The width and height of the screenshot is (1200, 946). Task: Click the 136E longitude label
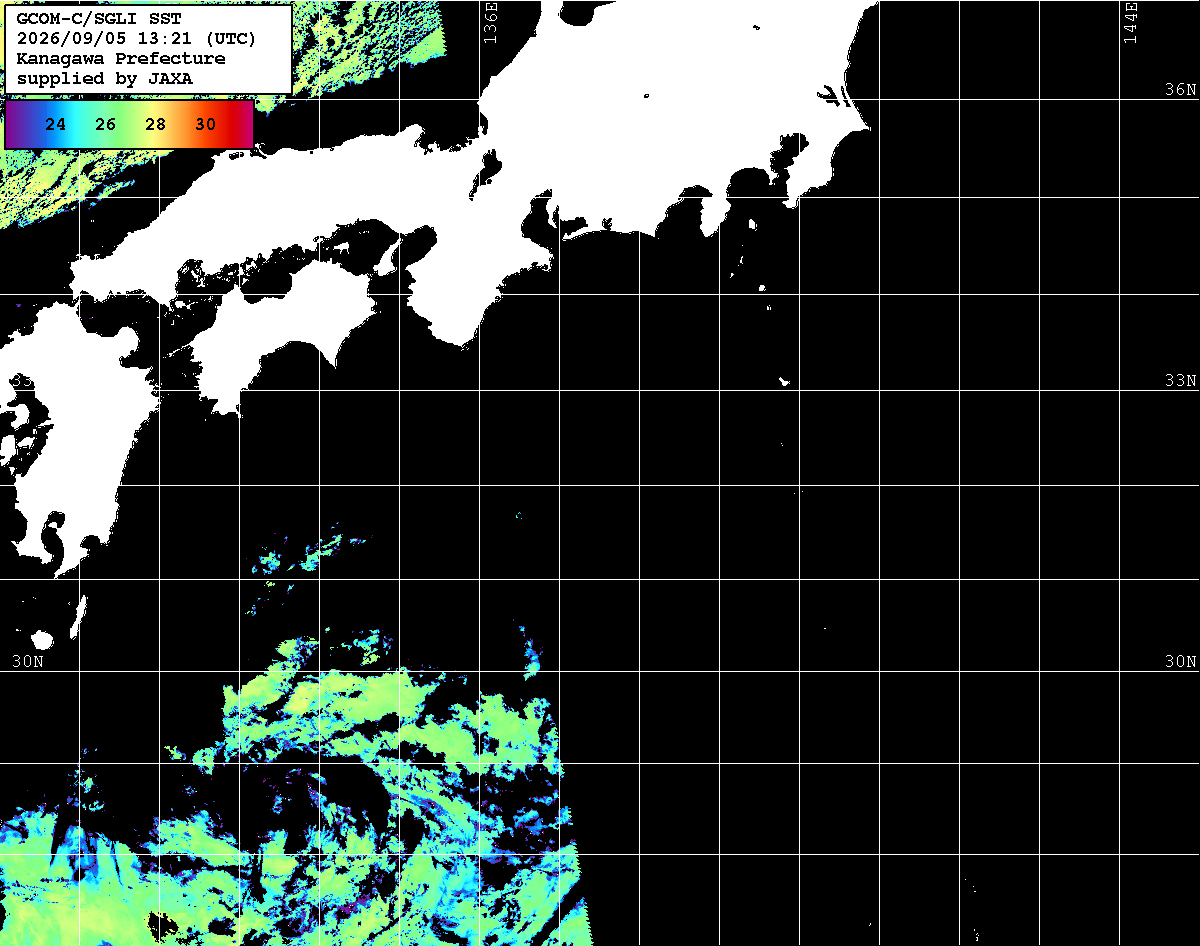point(490,22)
